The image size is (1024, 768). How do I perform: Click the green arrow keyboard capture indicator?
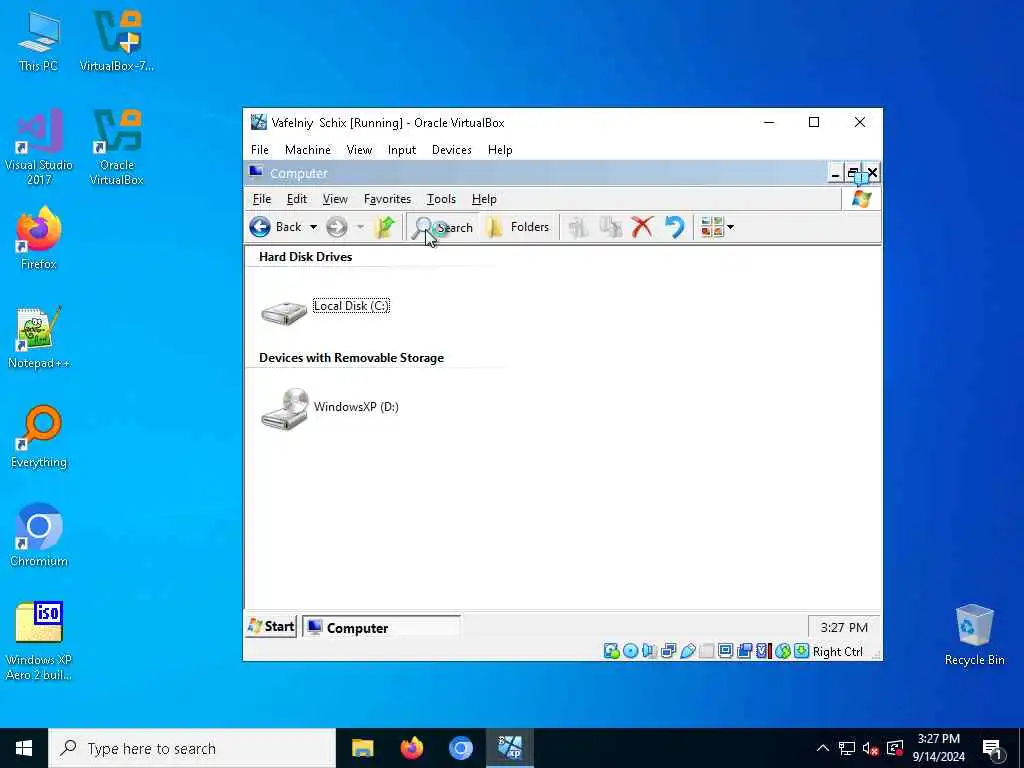click(801, 651)
